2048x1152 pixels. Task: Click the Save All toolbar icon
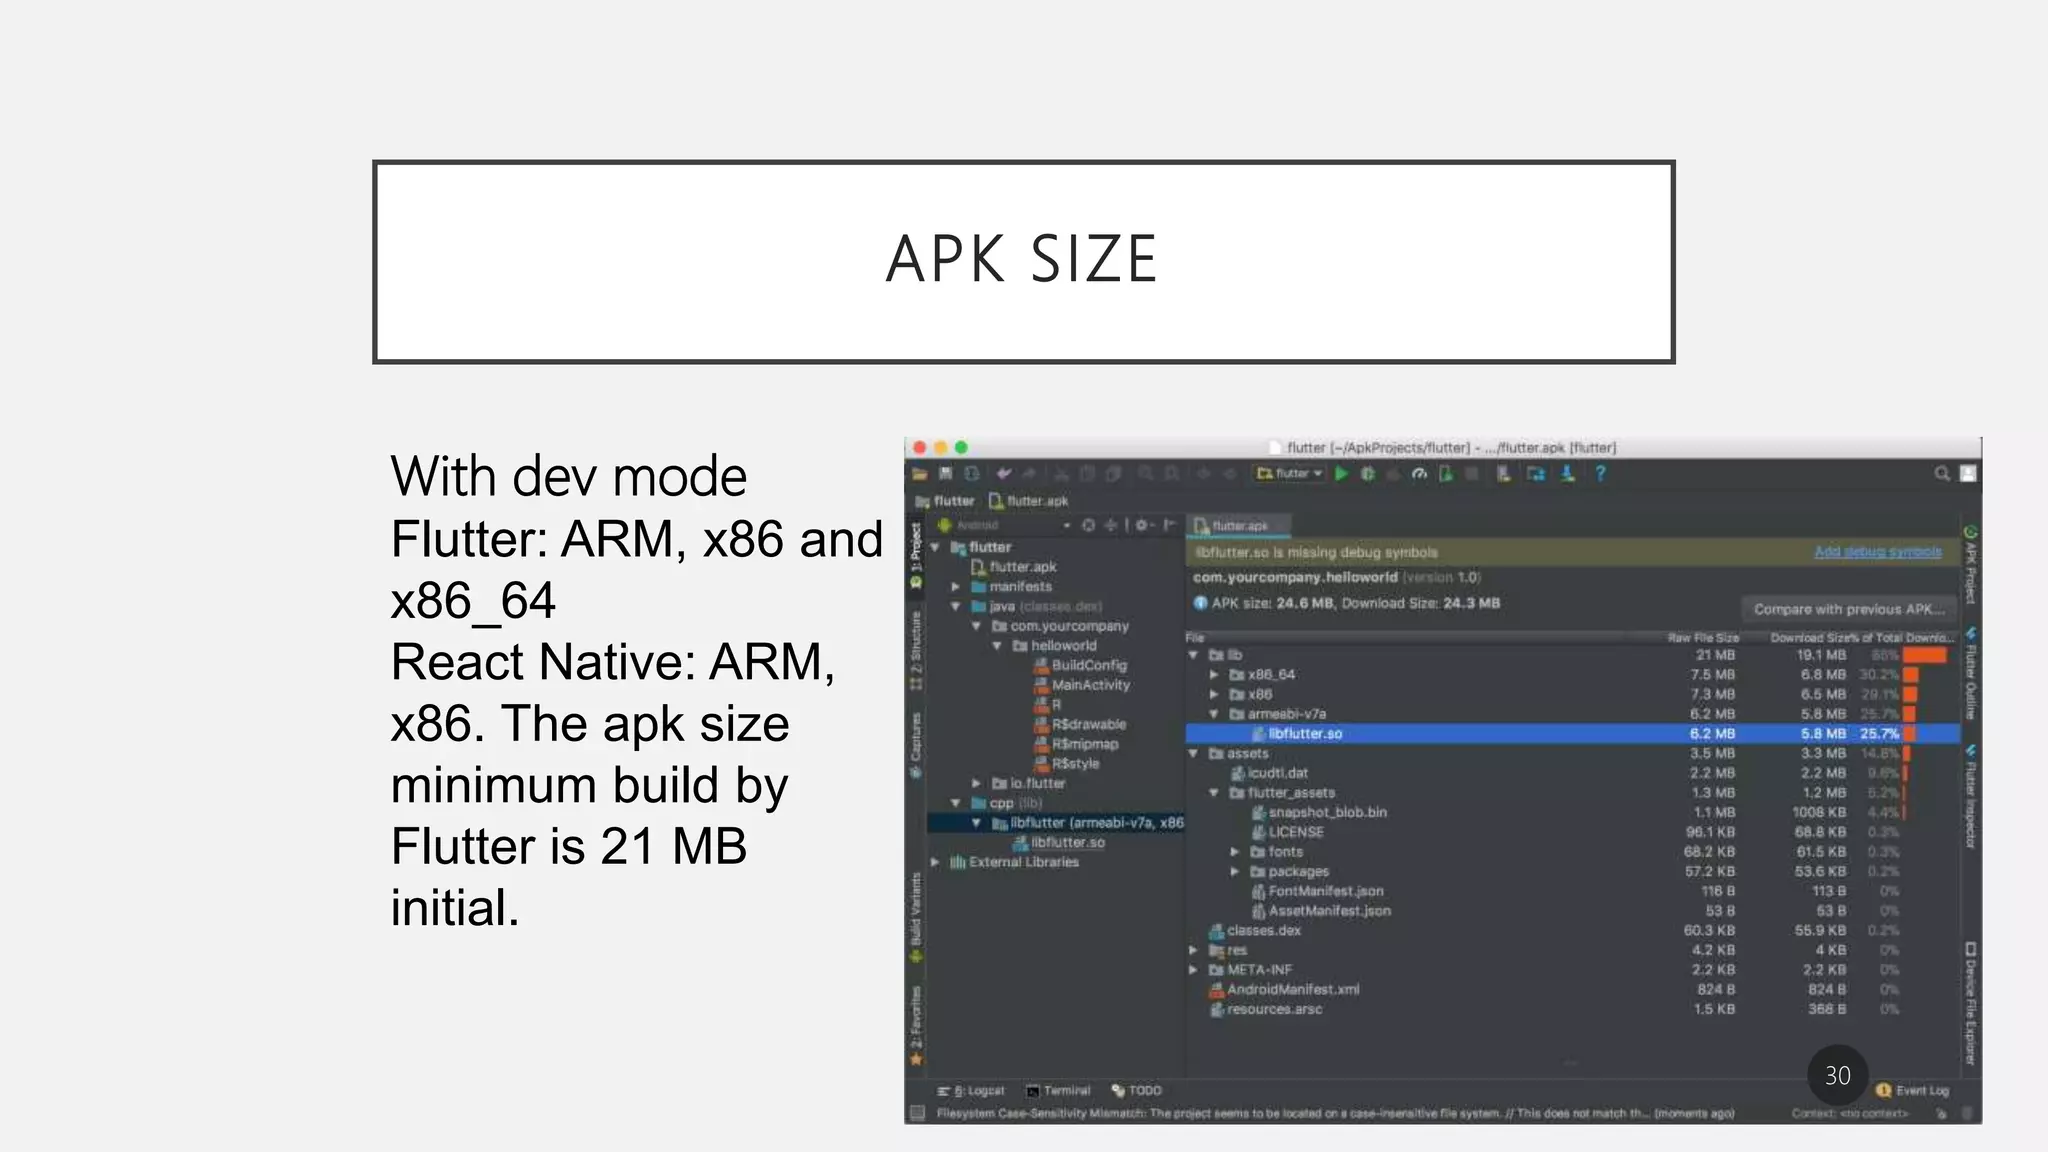tap(945, 474)
